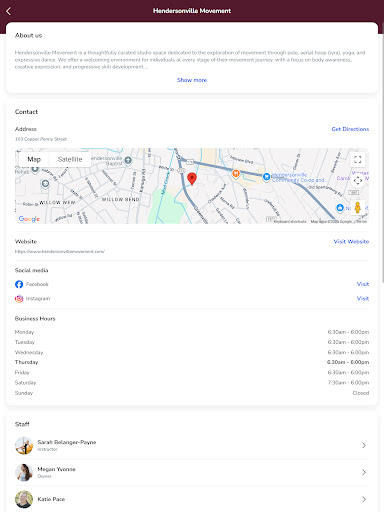The image size is (384, 512).
Task: Go back using the header arrow
Action: click(x=8, y=11)
